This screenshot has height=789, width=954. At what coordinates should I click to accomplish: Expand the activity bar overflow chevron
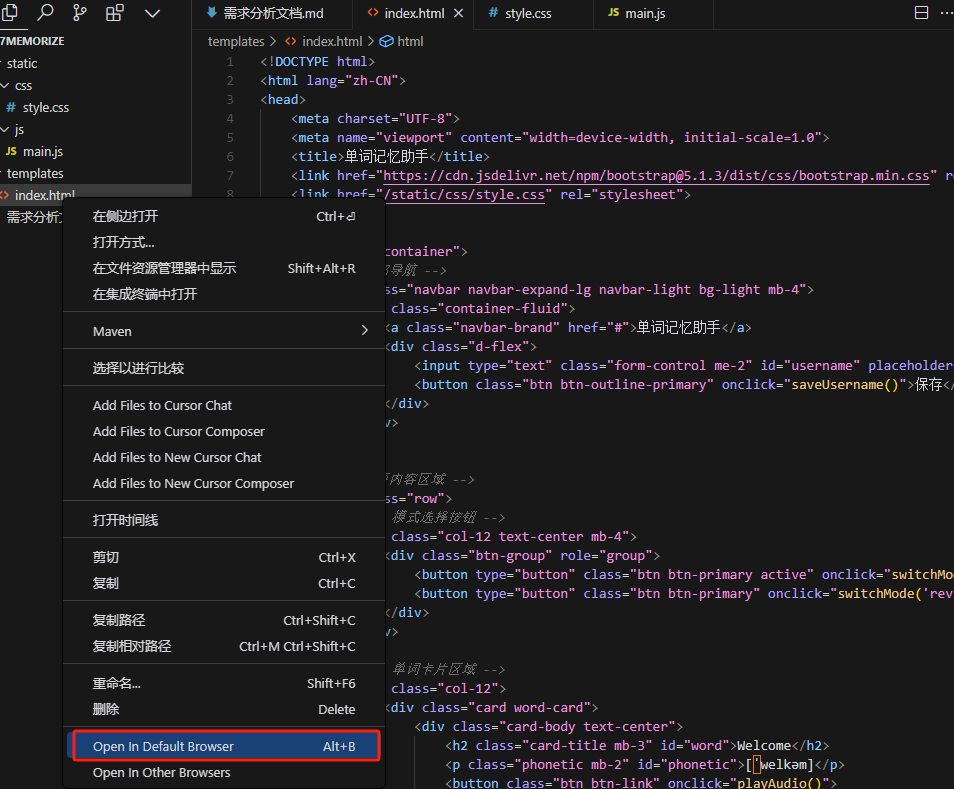click(x=152, y=13)
